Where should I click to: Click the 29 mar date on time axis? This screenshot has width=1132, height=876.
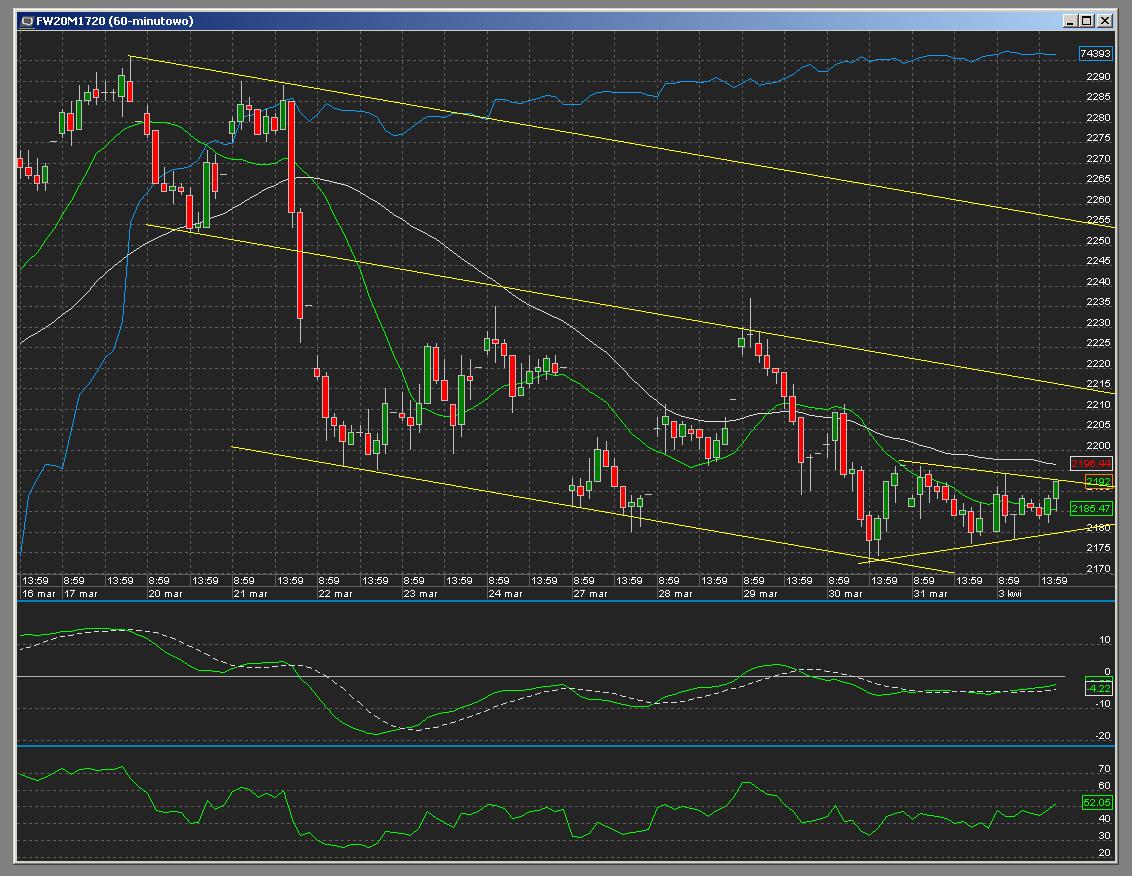coord(760,593)
